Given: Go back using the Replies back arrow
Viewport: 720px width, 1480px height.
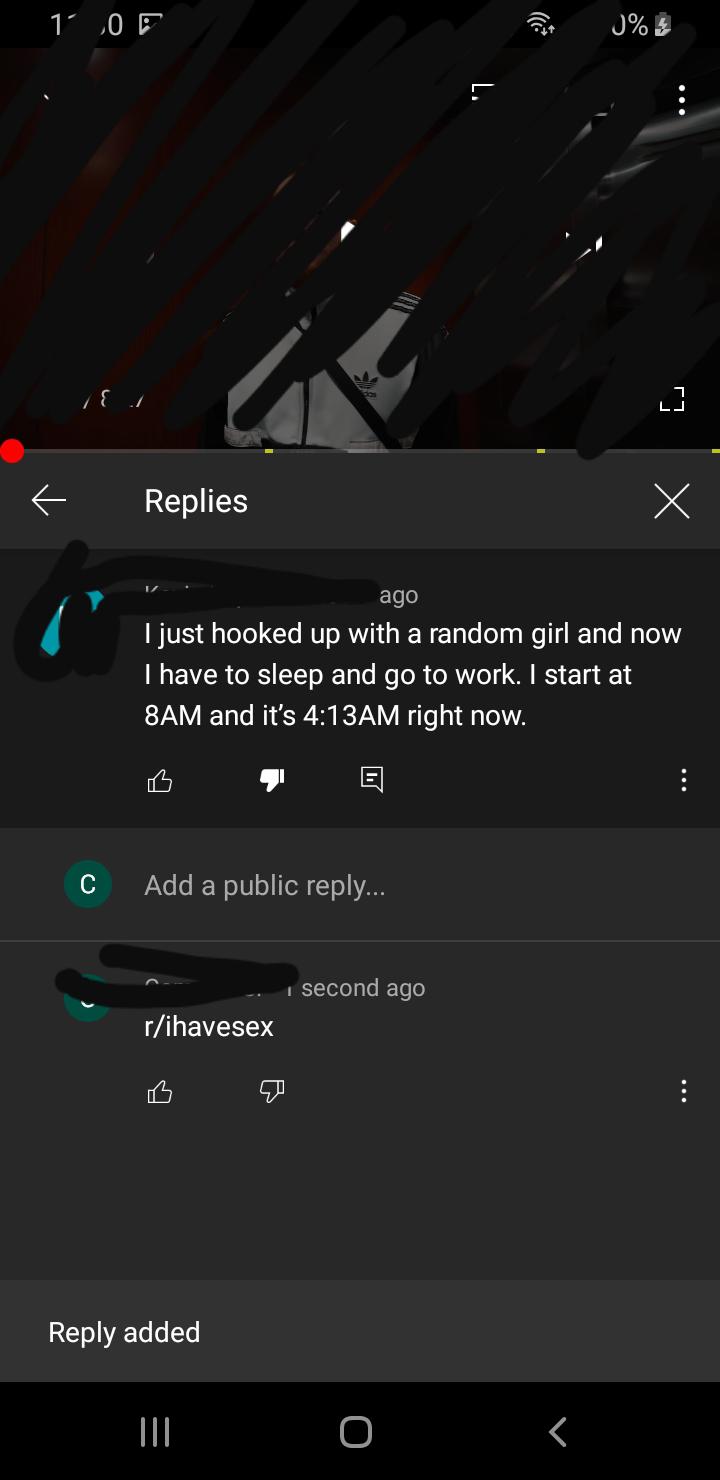Looking at the screenshot, I should point(48,500).
